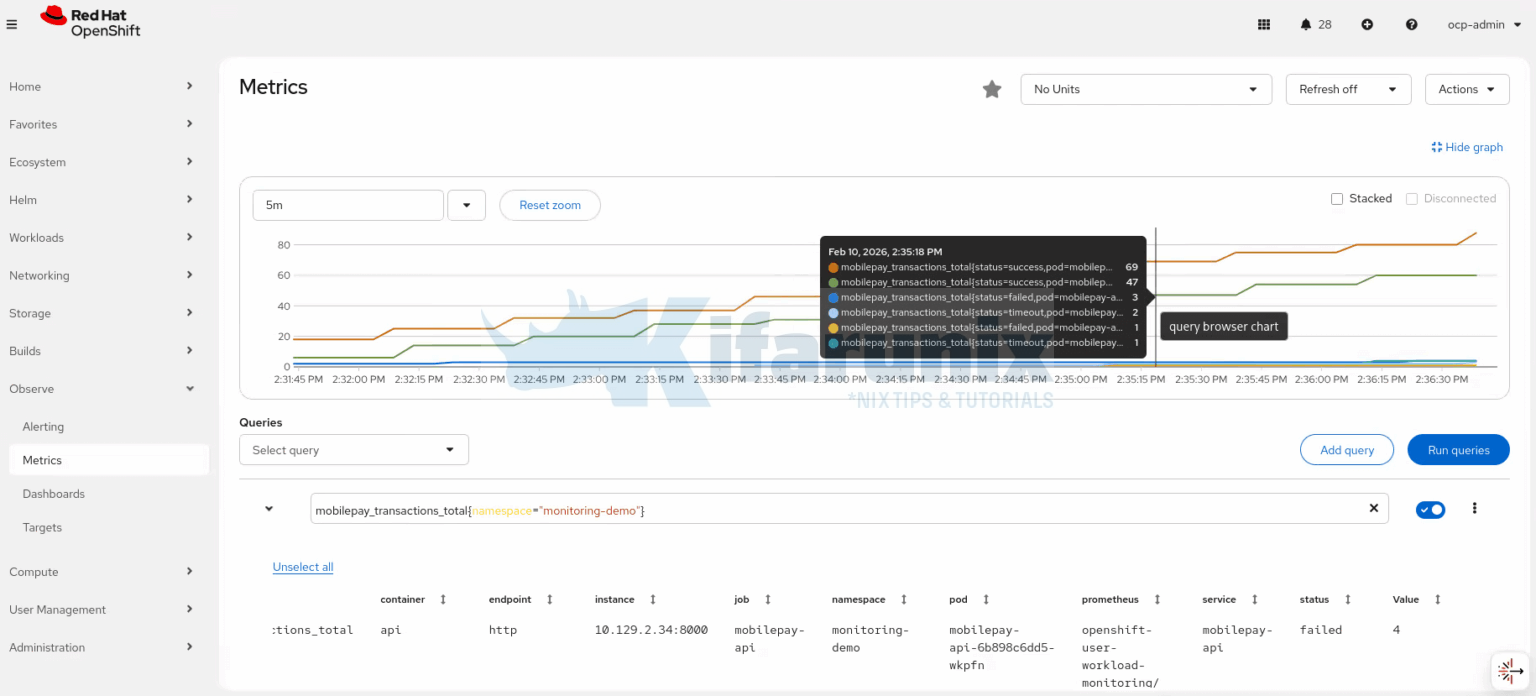Toggle the Disconnected checkbox
The image size is (1536, 696).
click(1412, 198)
